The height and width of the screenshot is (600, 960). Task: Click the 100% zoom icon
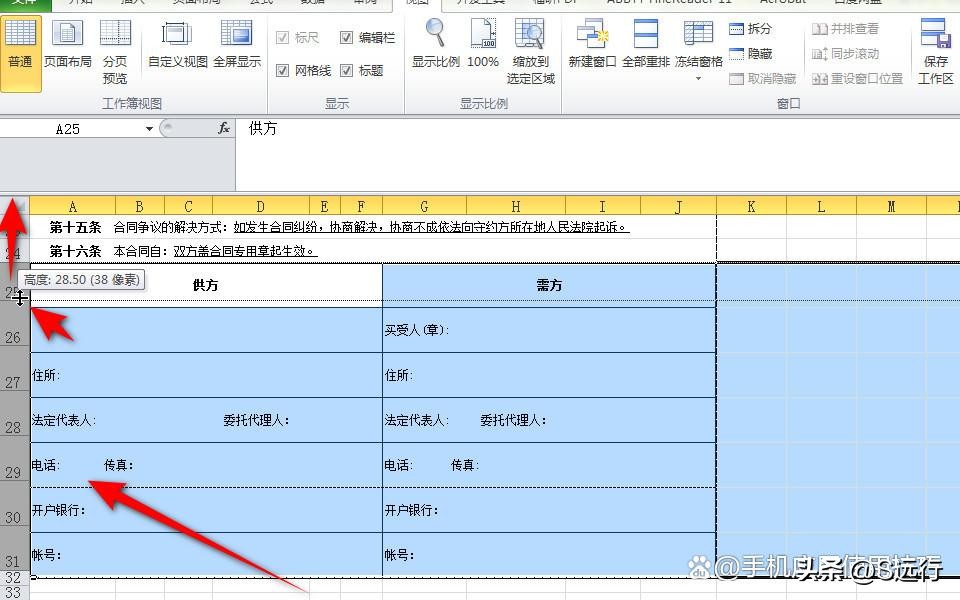[483, 50]
